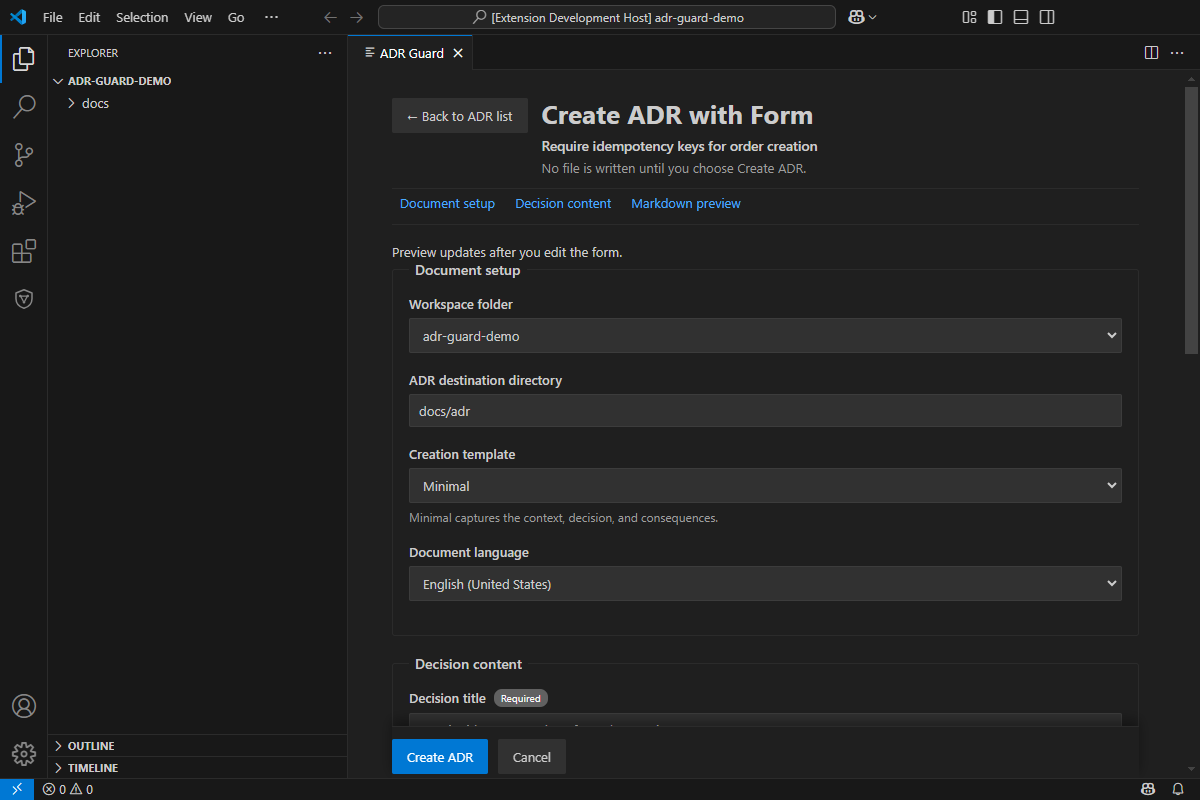1200x800 pixels.
Task: Open the Selection menu
Action: point(142,17)
